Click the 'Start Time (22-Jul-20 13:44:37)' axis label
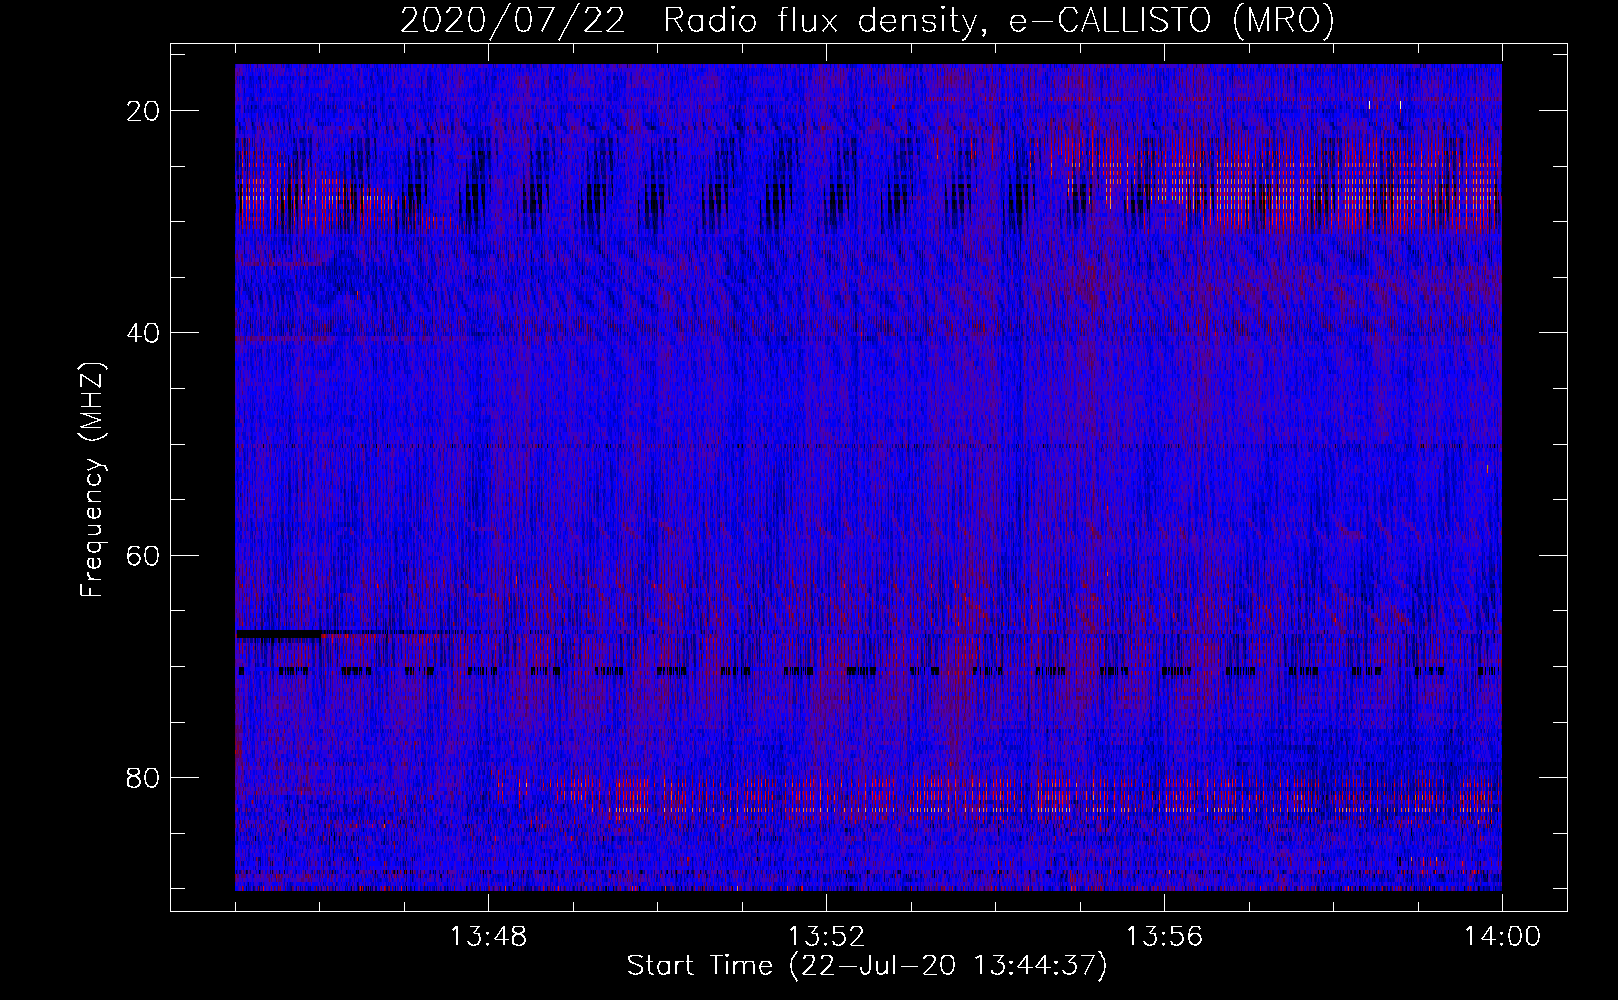Viewport: 1618px width, 1000px height. [867, 966]
